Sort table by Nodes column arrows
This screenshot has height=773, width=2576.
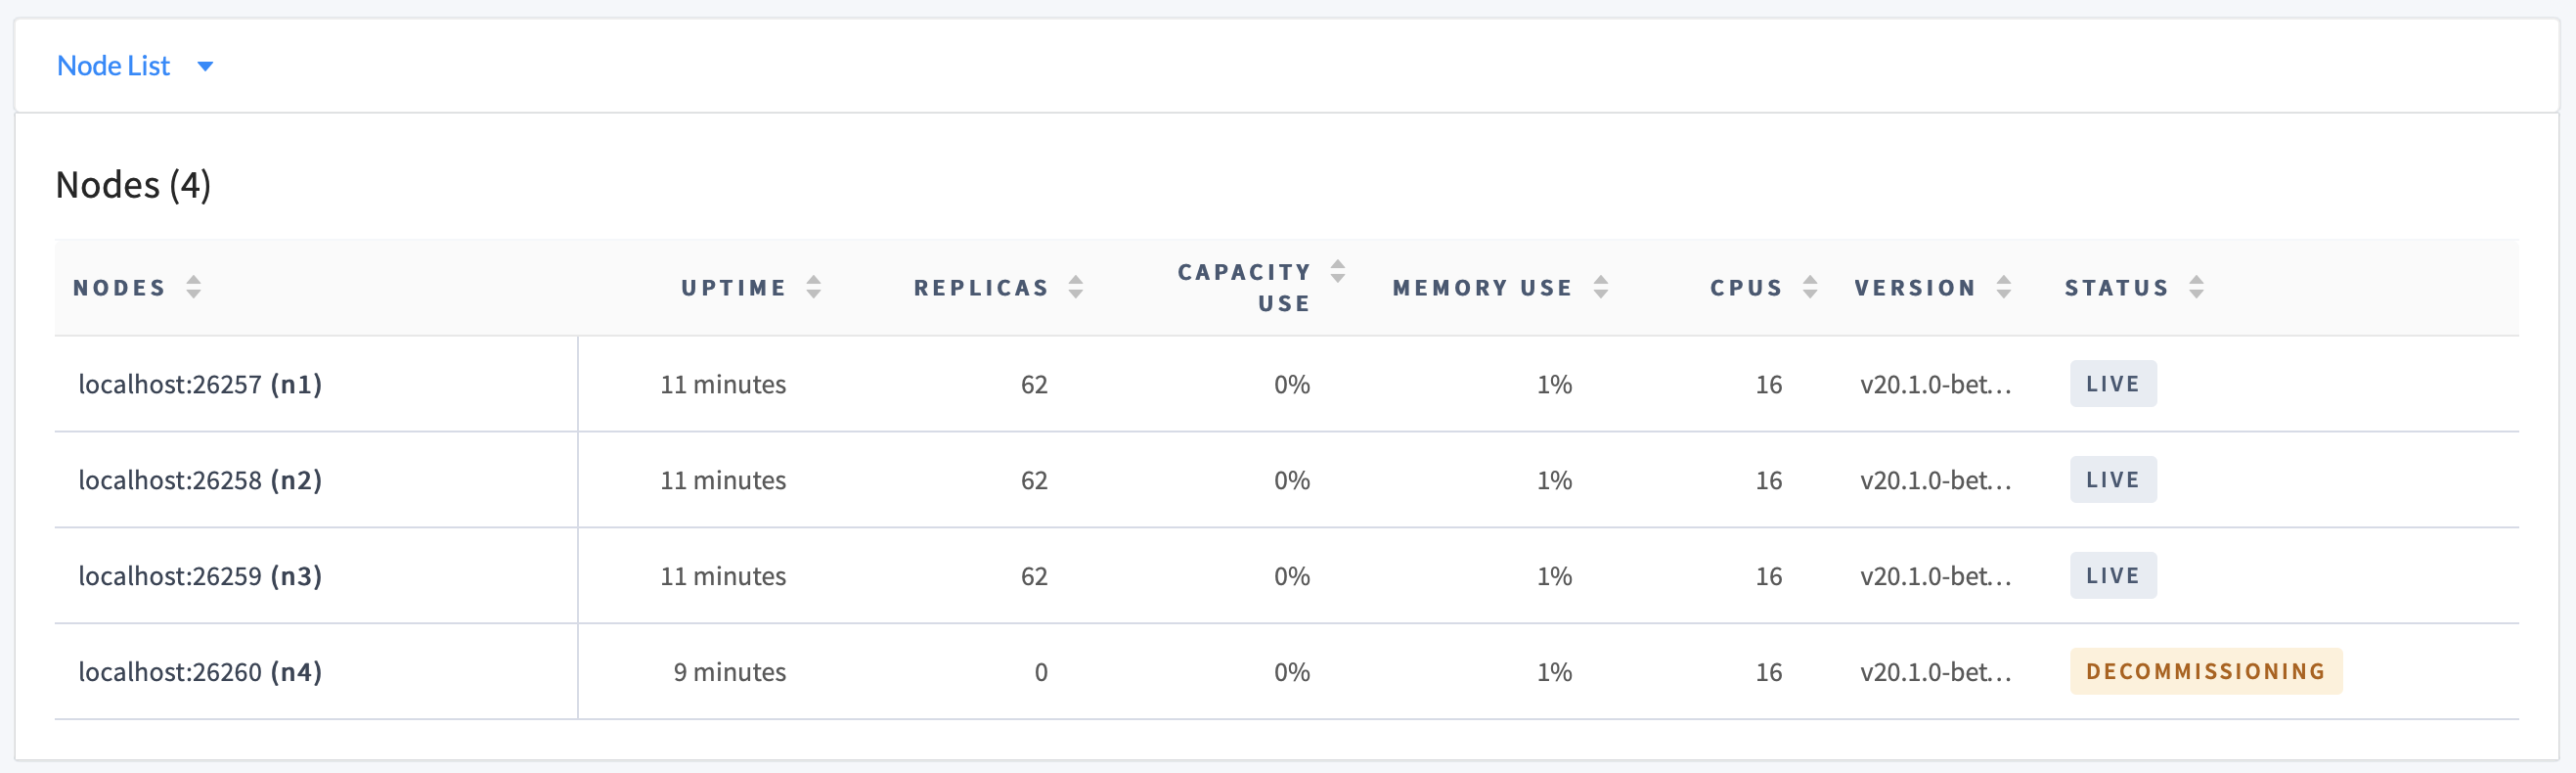pos(194,288)
